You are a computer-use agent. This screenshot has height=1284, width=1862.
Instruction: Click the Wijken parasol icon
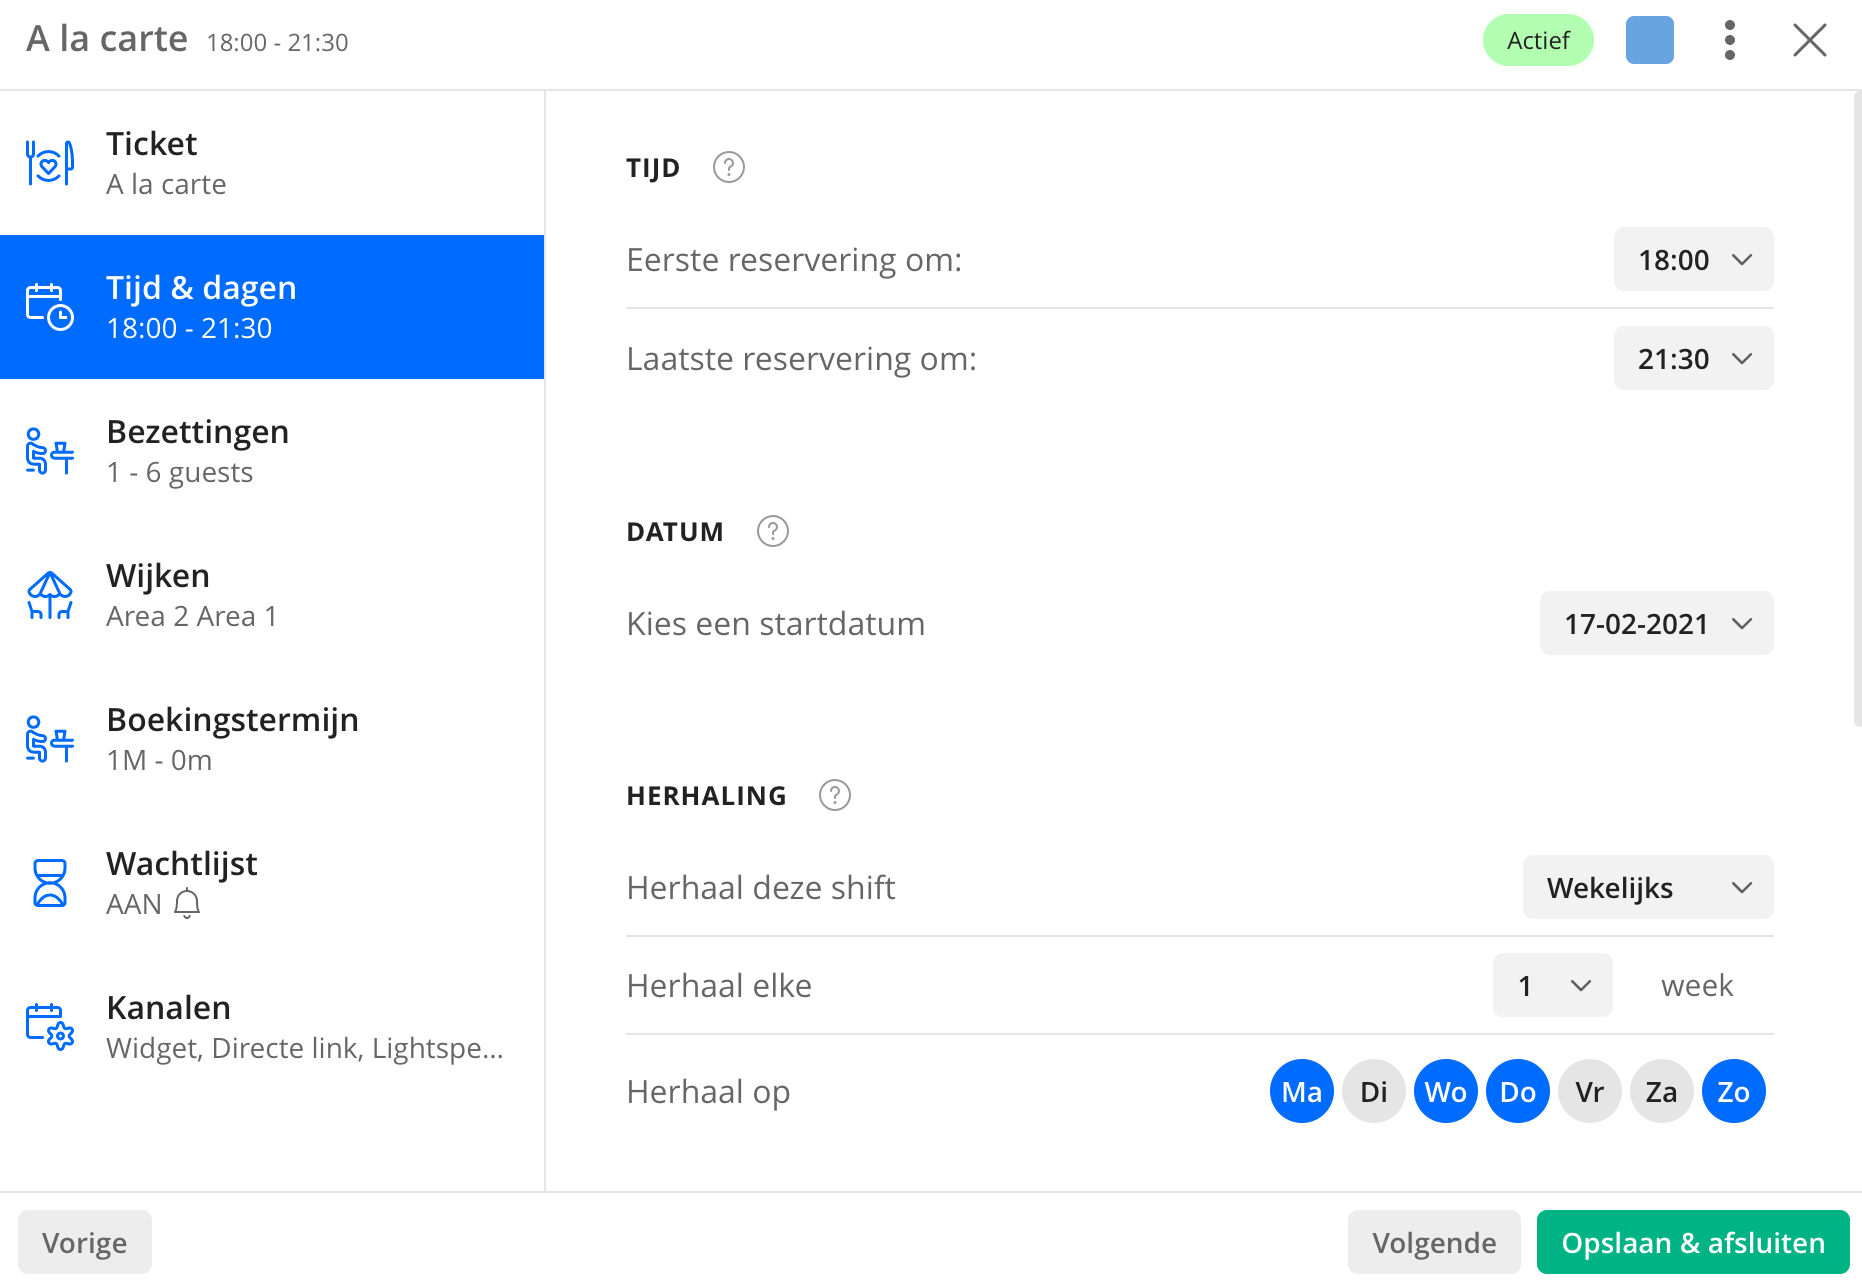50,595
